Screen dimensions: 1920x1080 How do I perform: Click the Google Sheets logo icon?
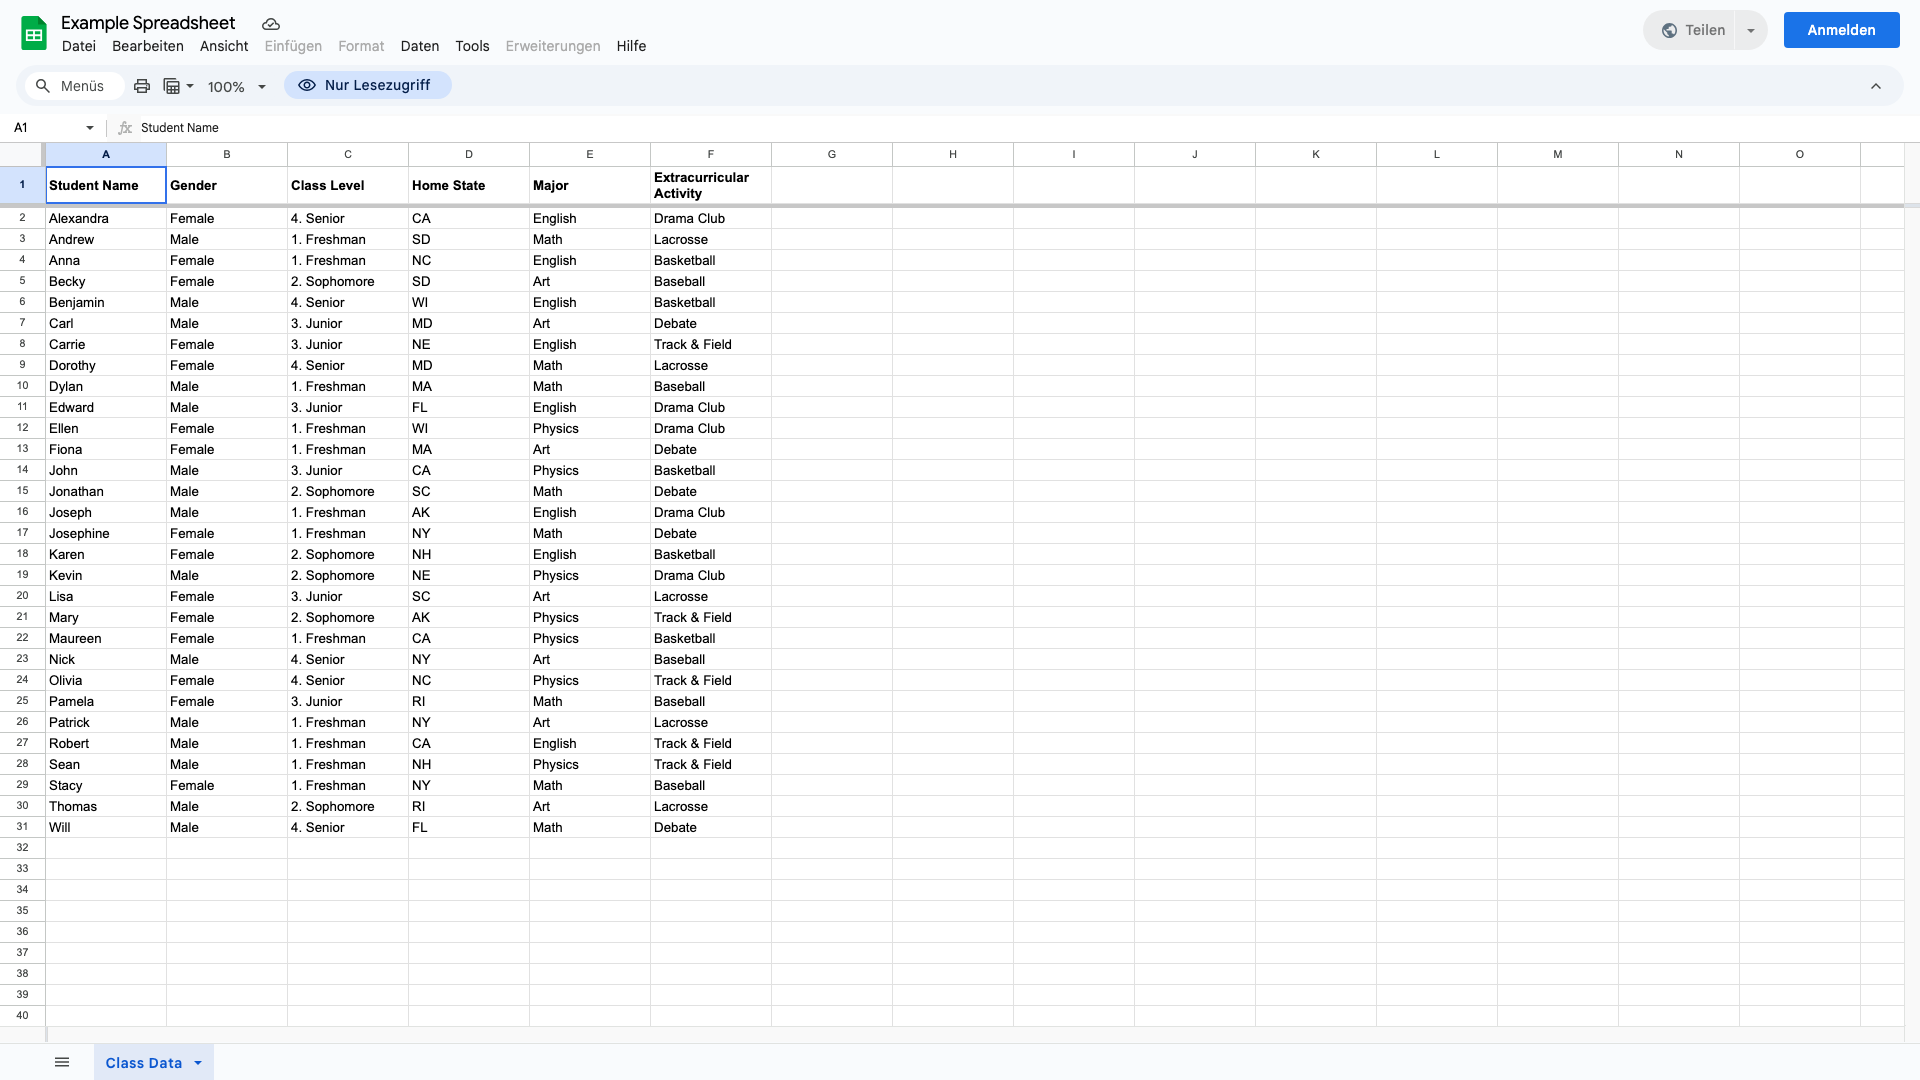point(33,32)
